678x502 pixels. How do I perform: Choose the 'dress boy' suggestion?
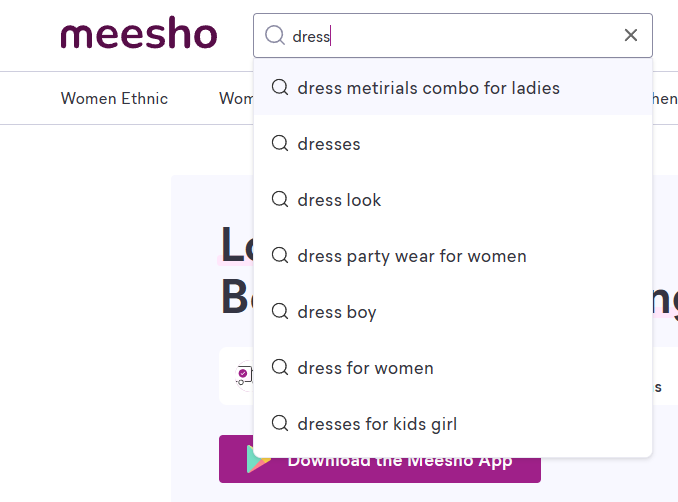[337, 312]
